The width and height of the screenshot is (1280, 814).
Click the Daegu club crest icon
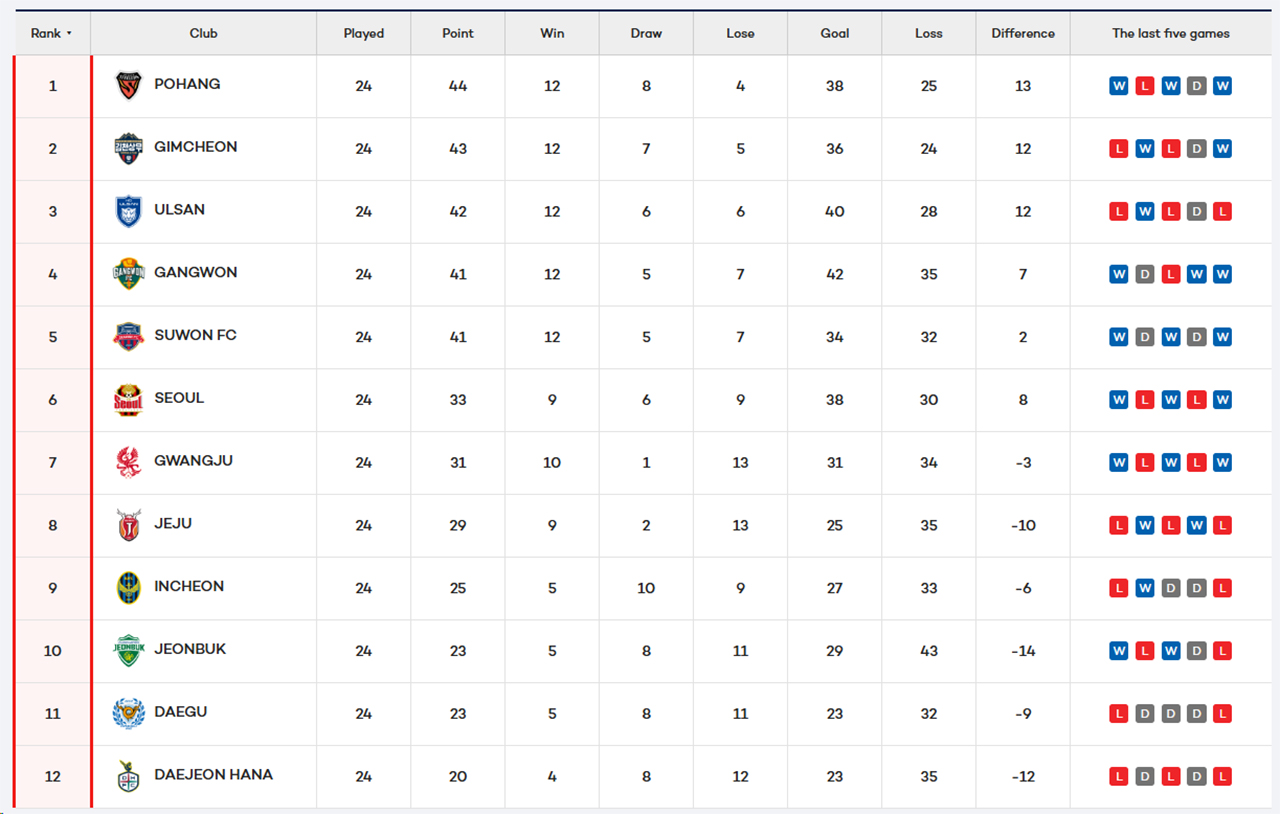pos(129,713)
